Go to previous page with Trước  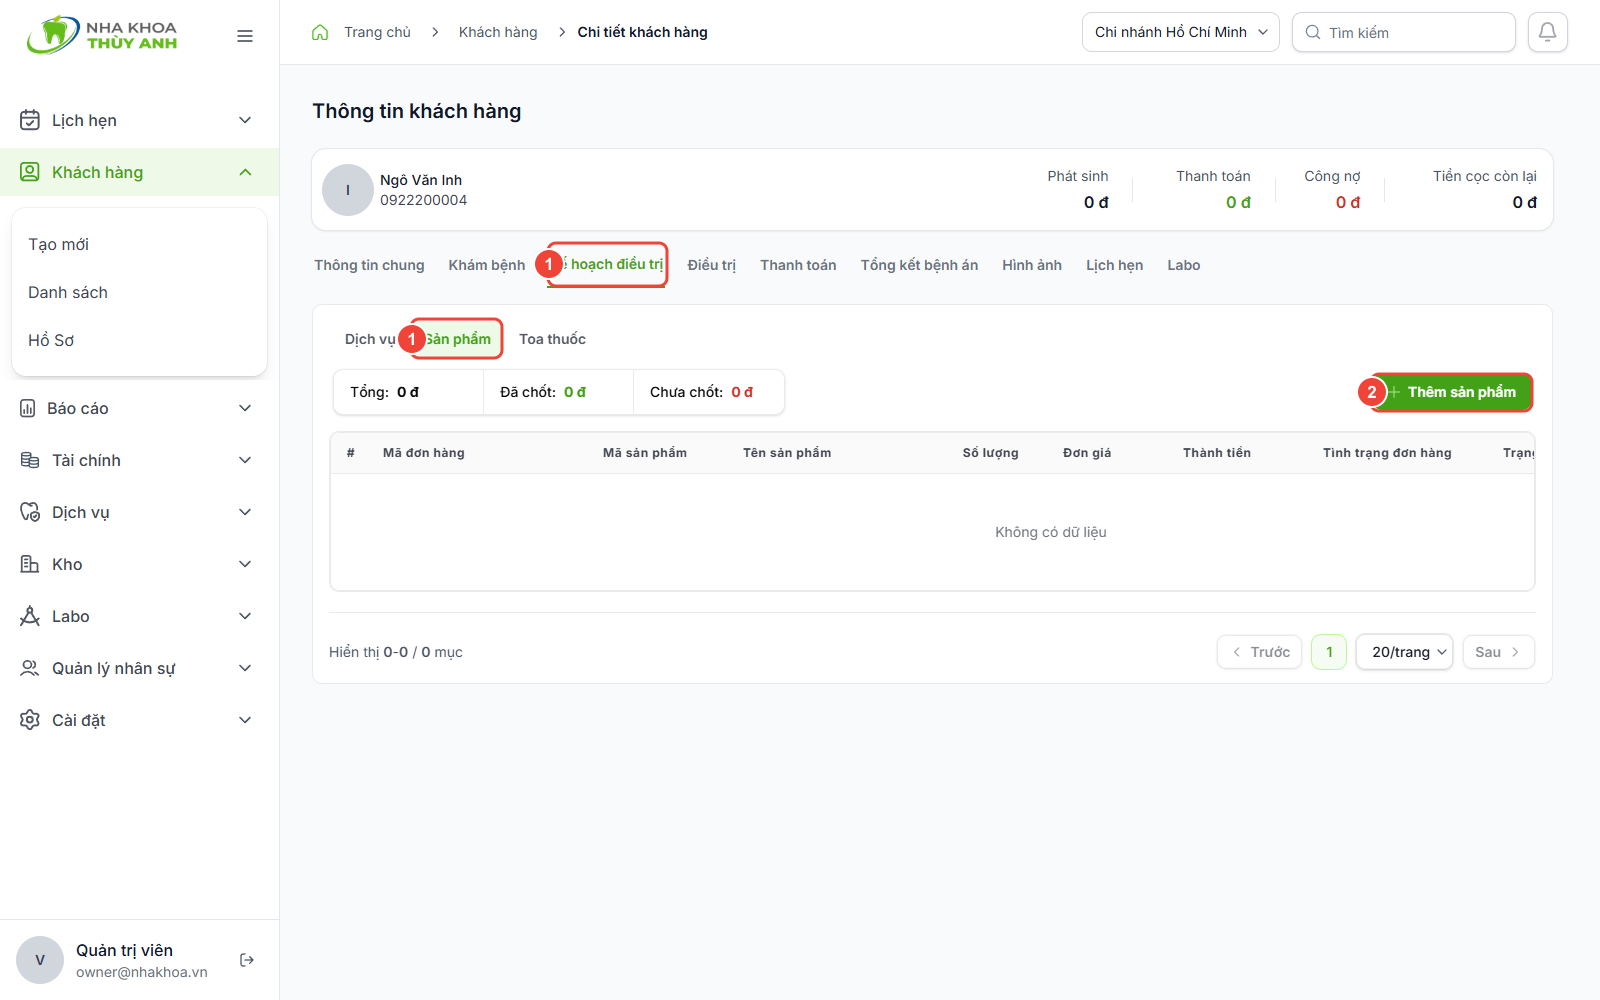pos(1260,652)
